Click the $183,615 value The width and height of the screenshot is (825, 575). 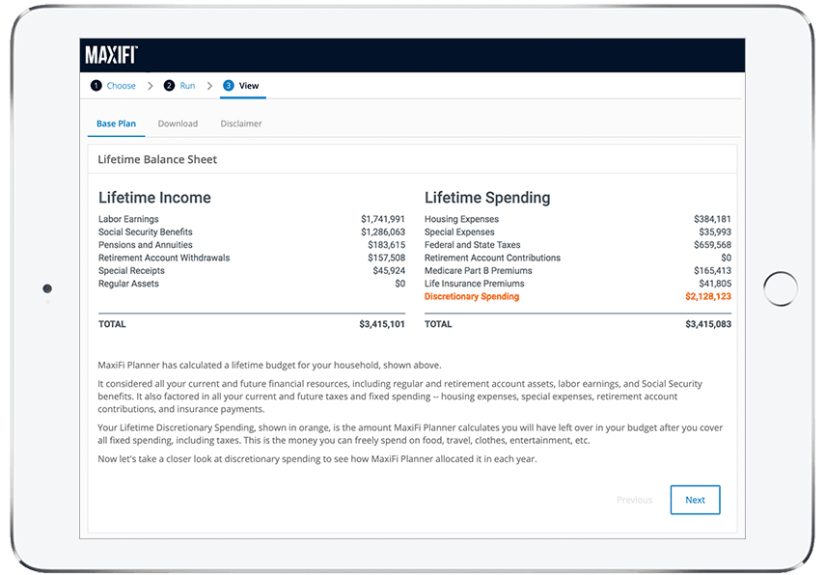point(386,245)
